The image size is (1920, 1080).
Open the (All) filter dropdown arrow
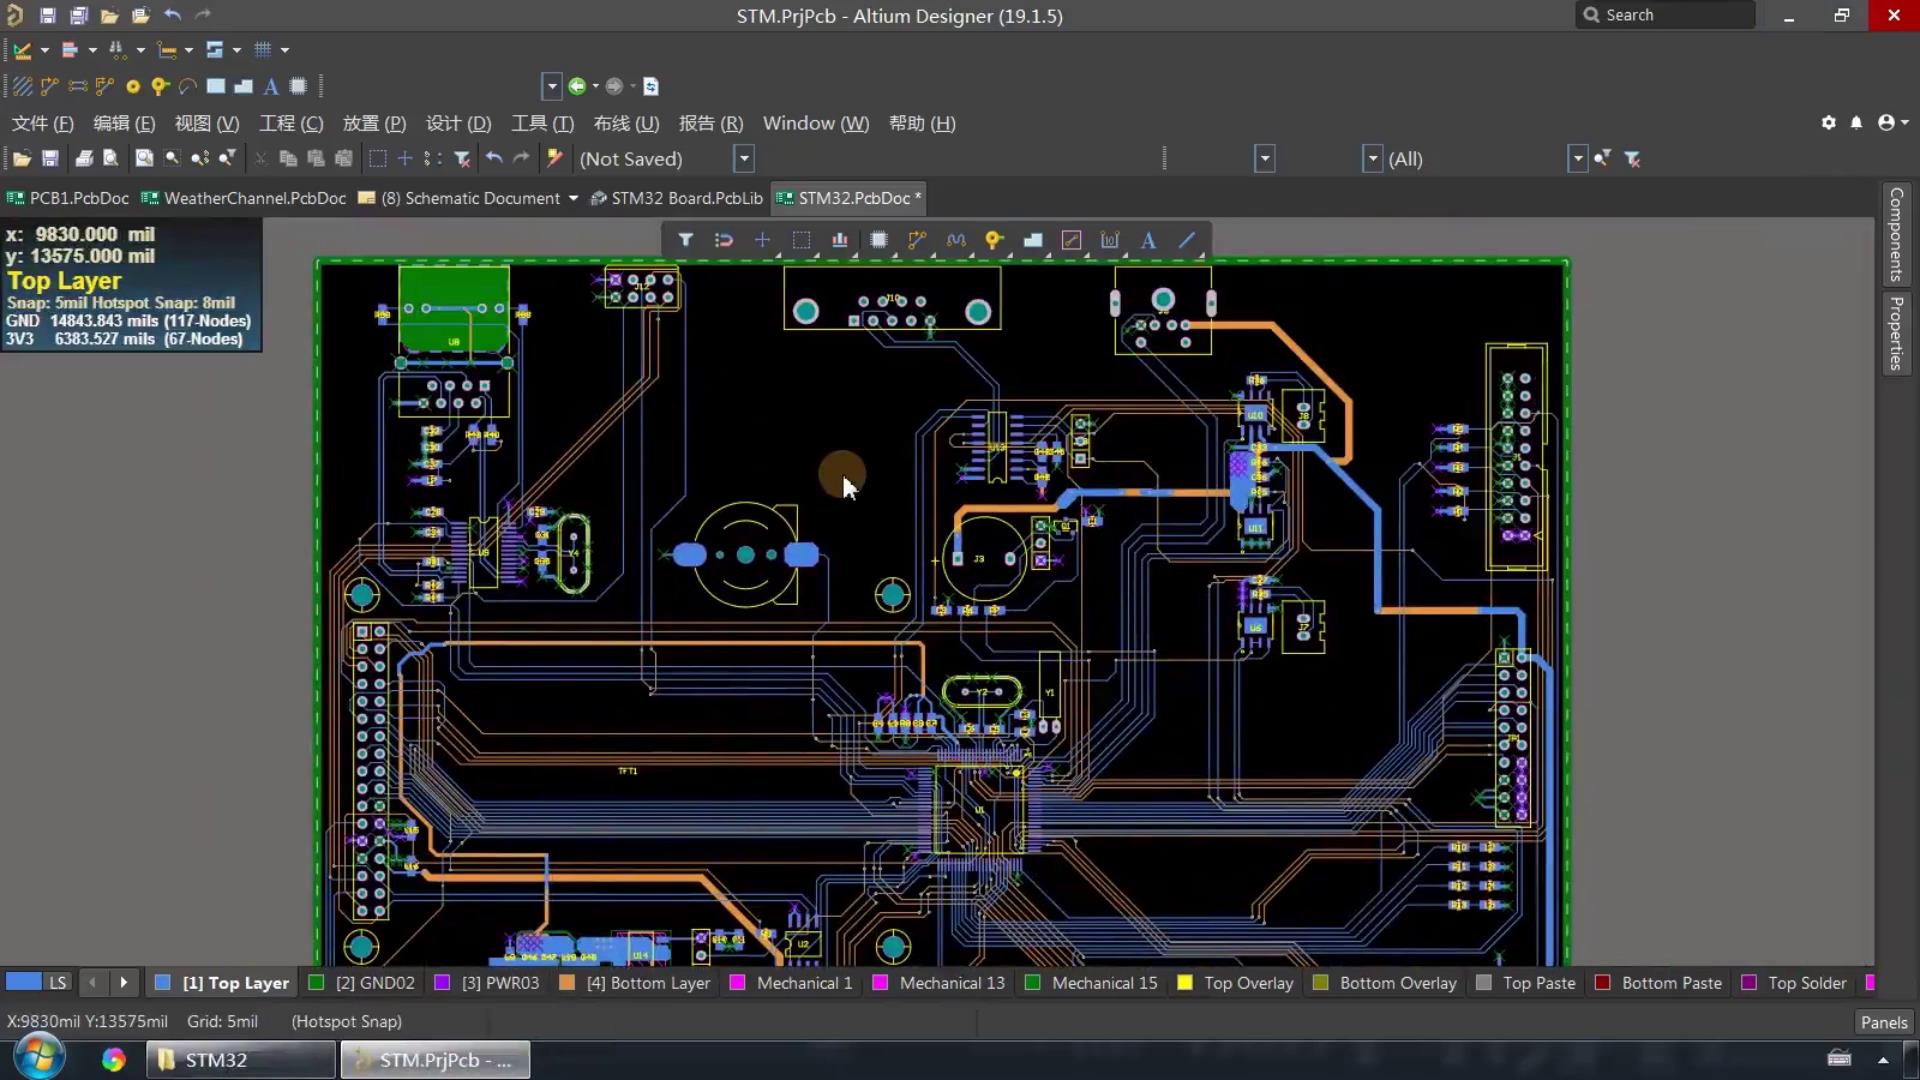point(1577,159)
